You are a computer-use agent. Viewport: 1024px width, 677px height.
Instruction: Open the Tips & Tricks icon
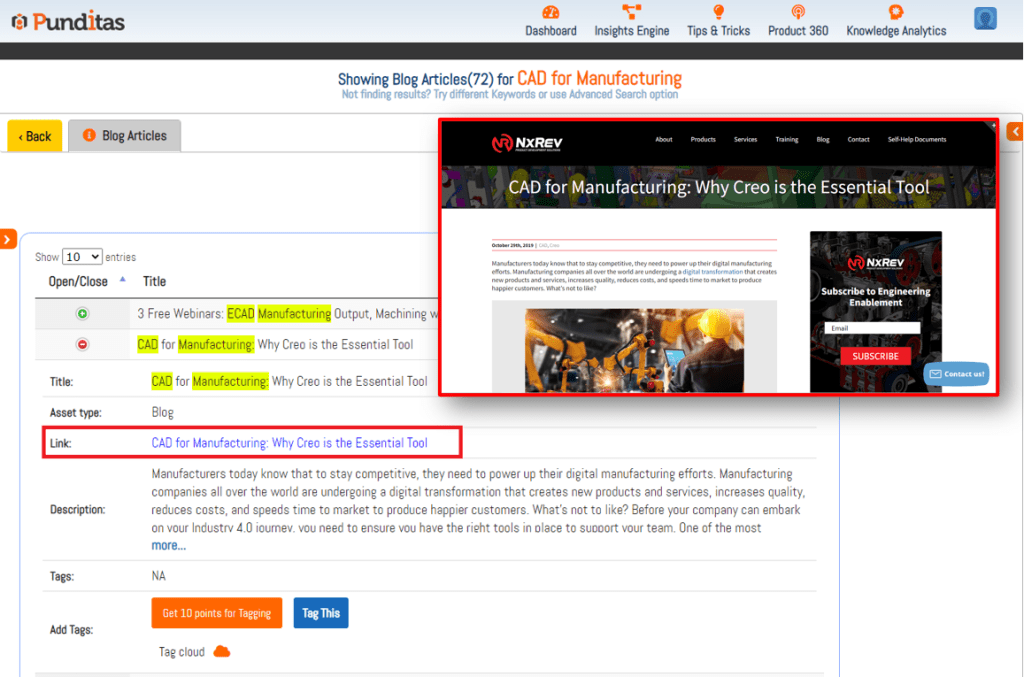click(x=718, y=12)
